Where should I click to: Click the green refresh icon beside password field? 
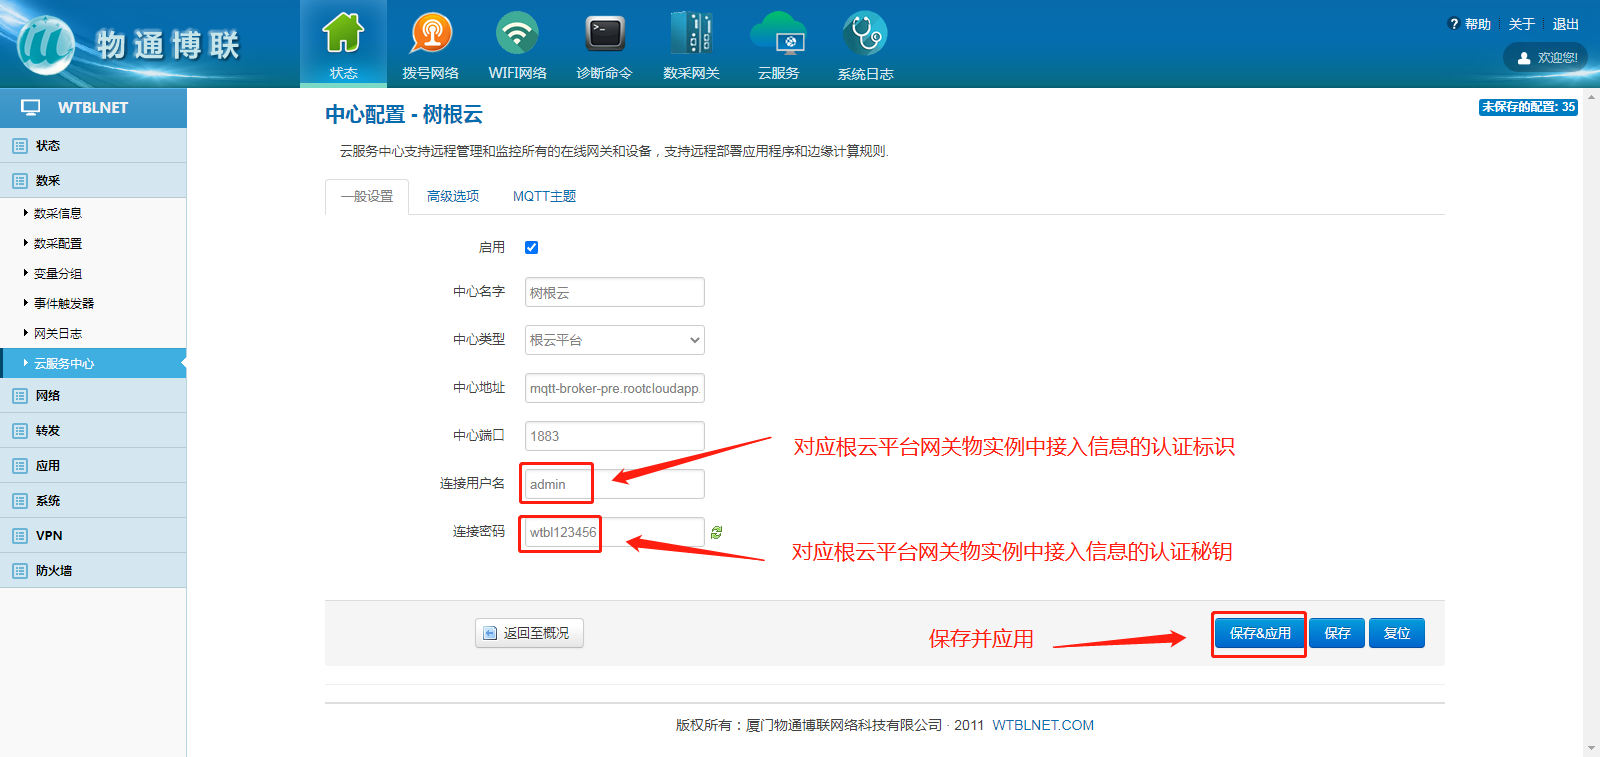click(716, 532)
